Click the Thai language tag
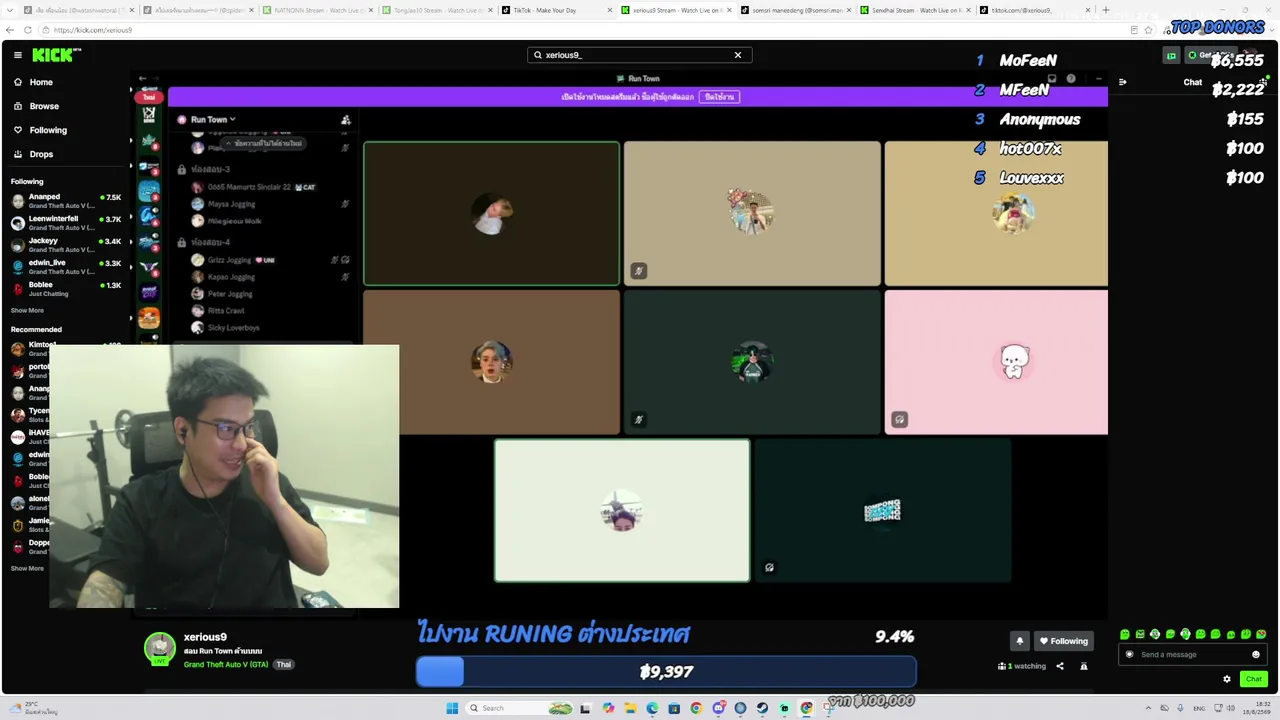 284,664
